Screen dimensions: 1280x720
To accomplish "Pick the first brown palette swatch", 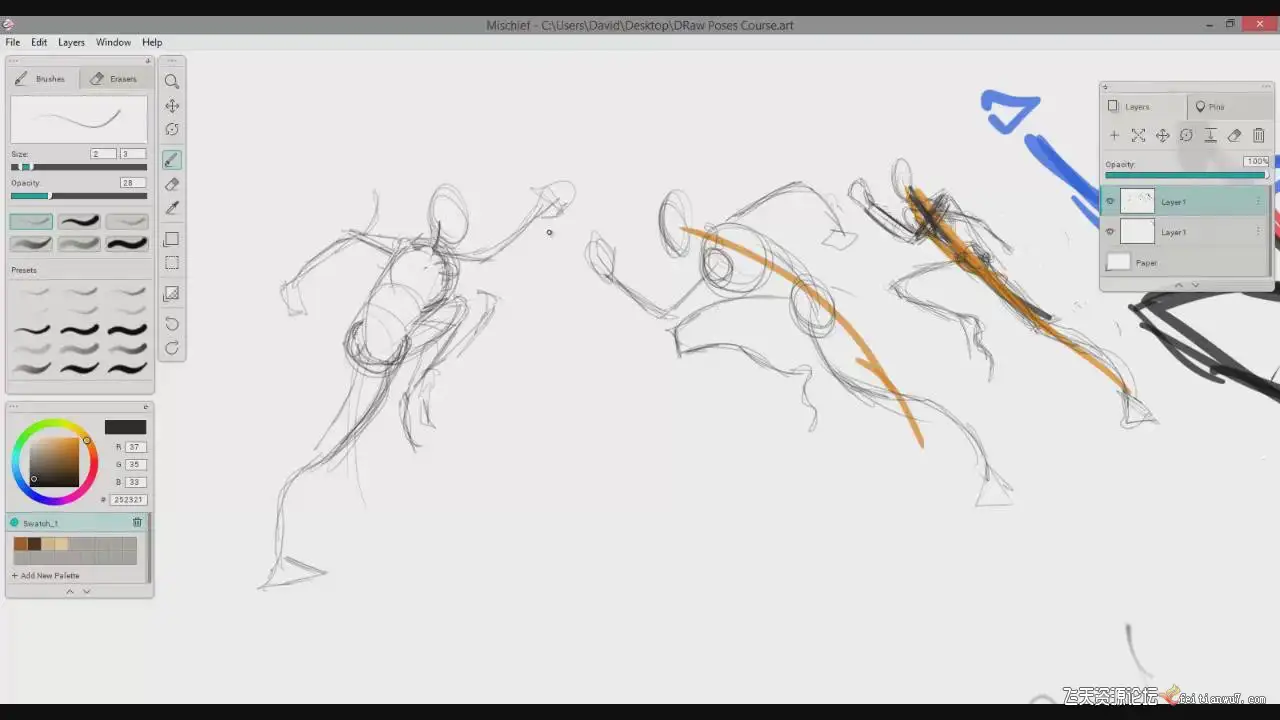I will 20,544.
